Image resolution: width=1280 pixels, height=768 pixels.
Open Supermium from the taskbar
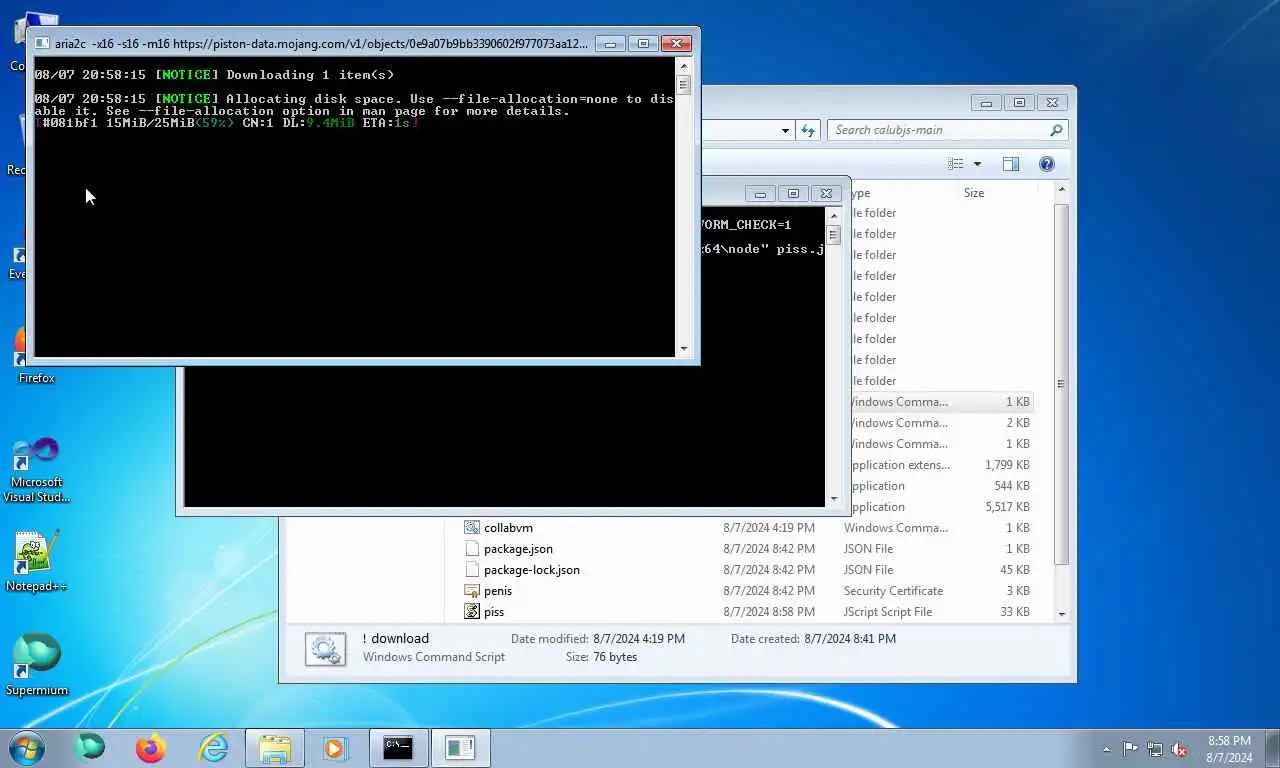[90, 747]
